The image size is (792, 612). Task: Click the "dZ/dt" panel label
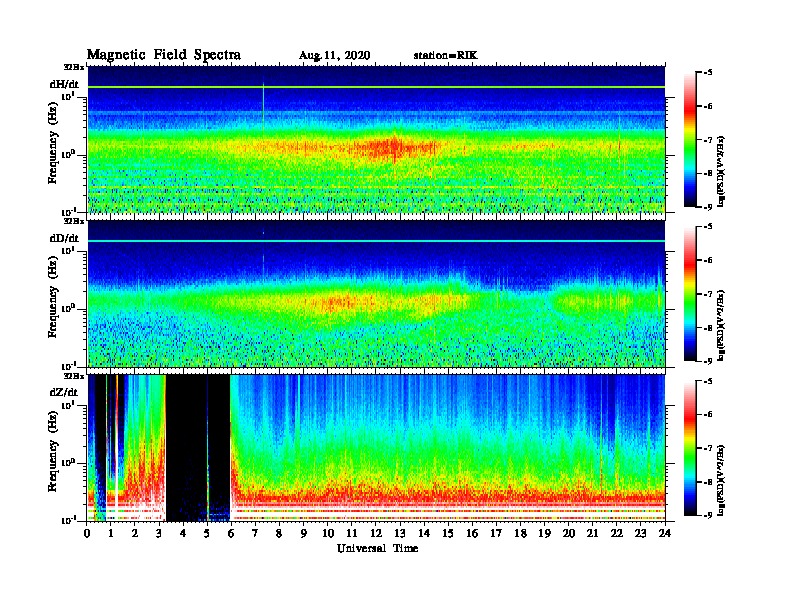(64, 392)
